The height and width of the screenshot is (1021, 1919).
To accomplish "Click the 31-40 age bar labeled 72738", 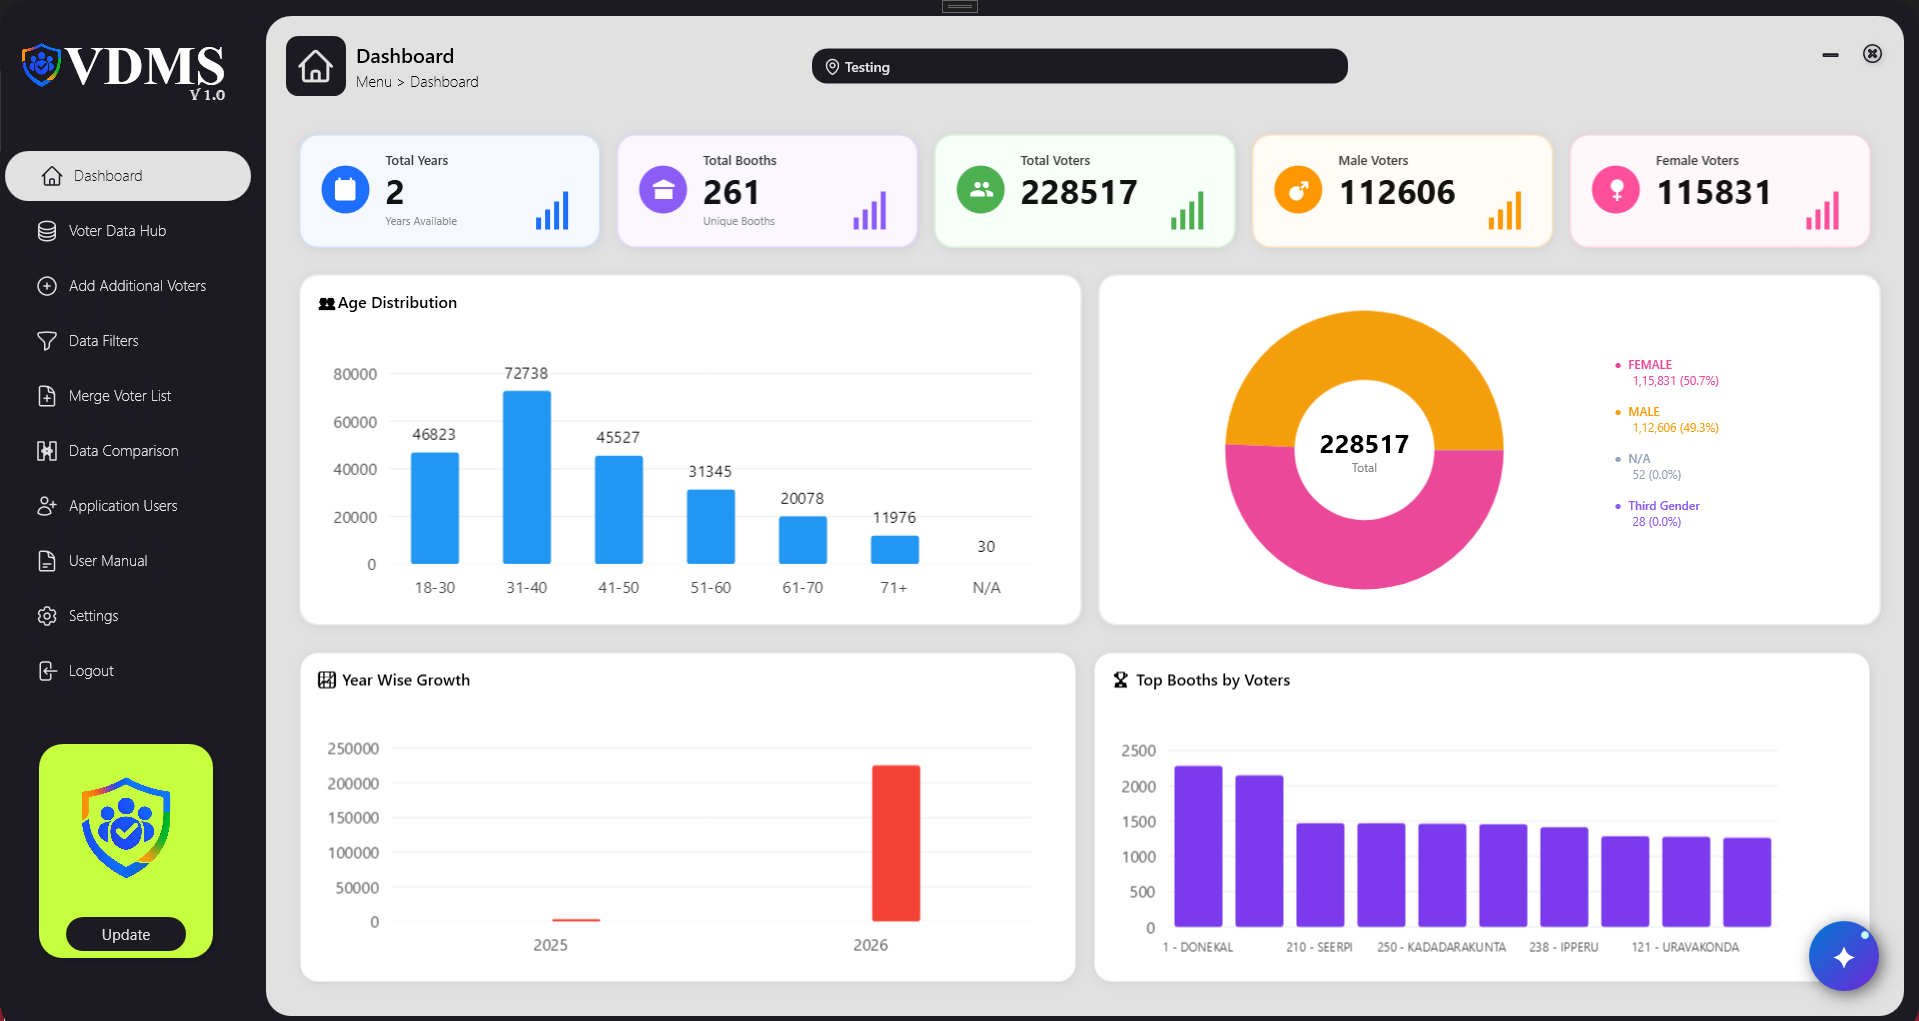I will [x=527, y=477].
